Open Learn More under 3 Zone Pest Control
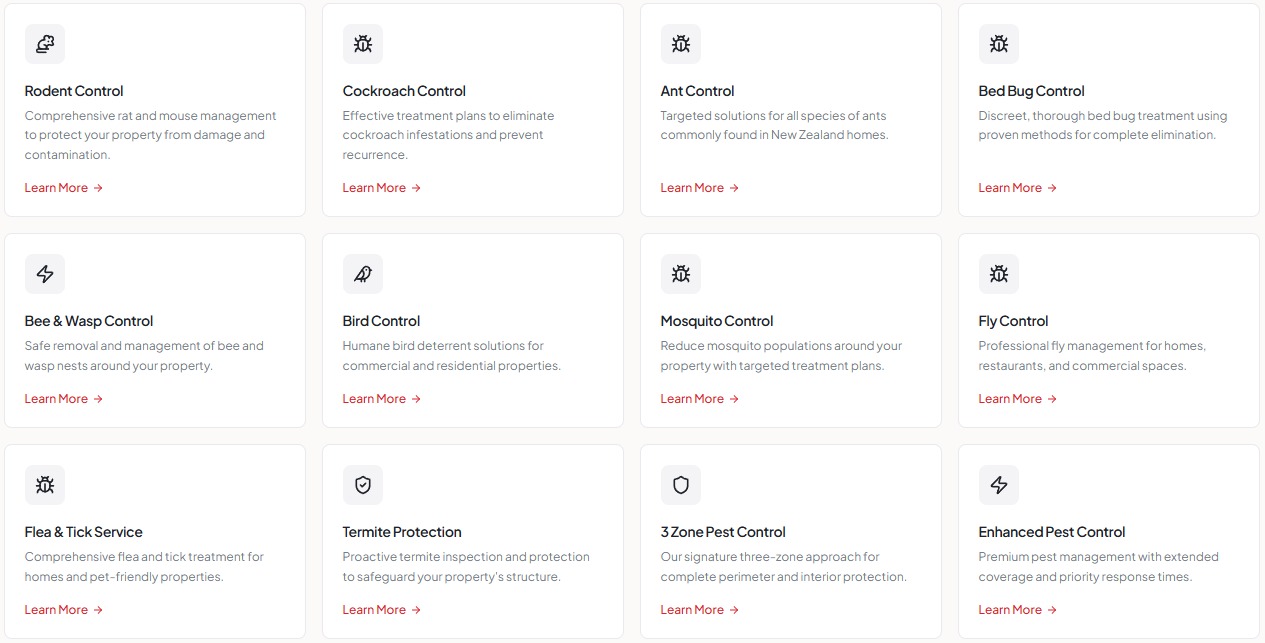 tap(700, 610)
